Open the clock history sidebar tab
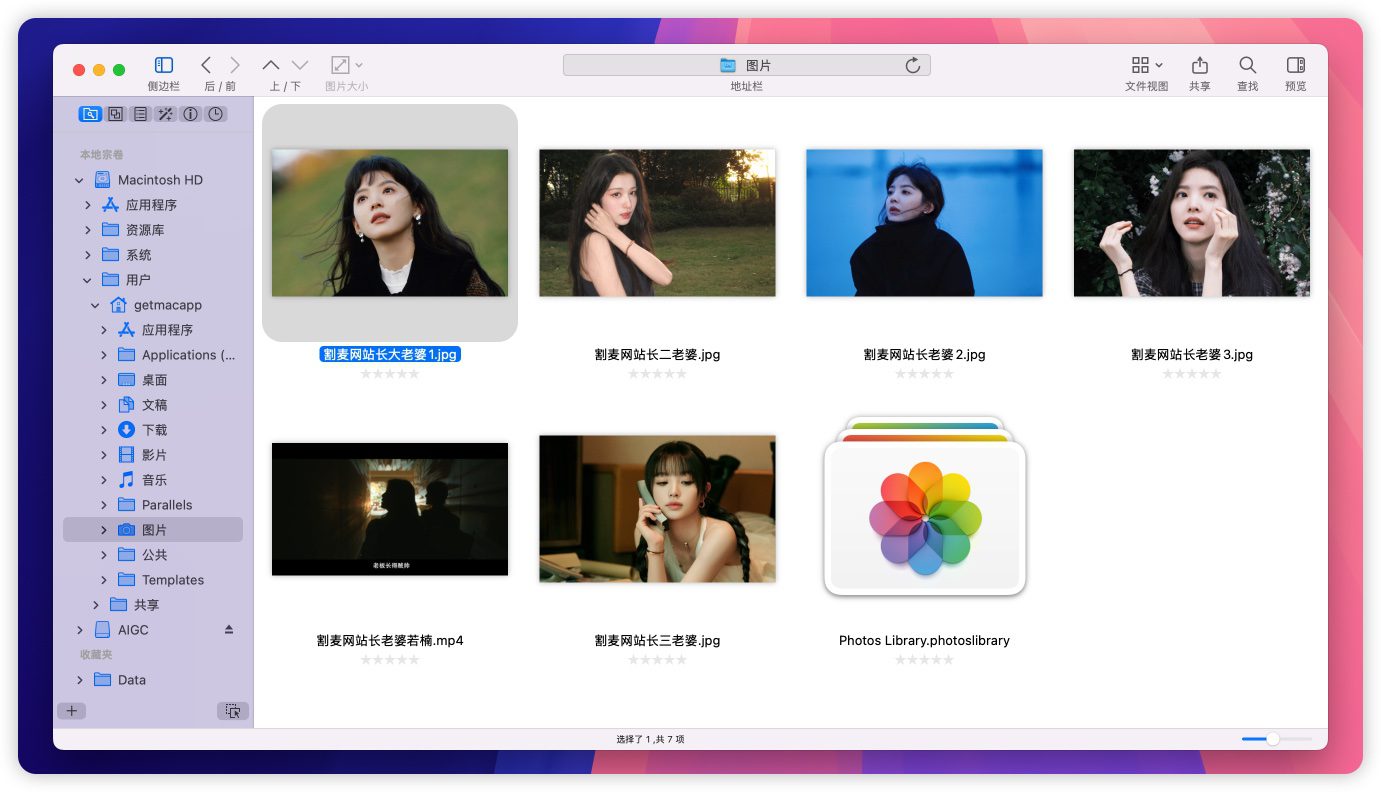 216,114
